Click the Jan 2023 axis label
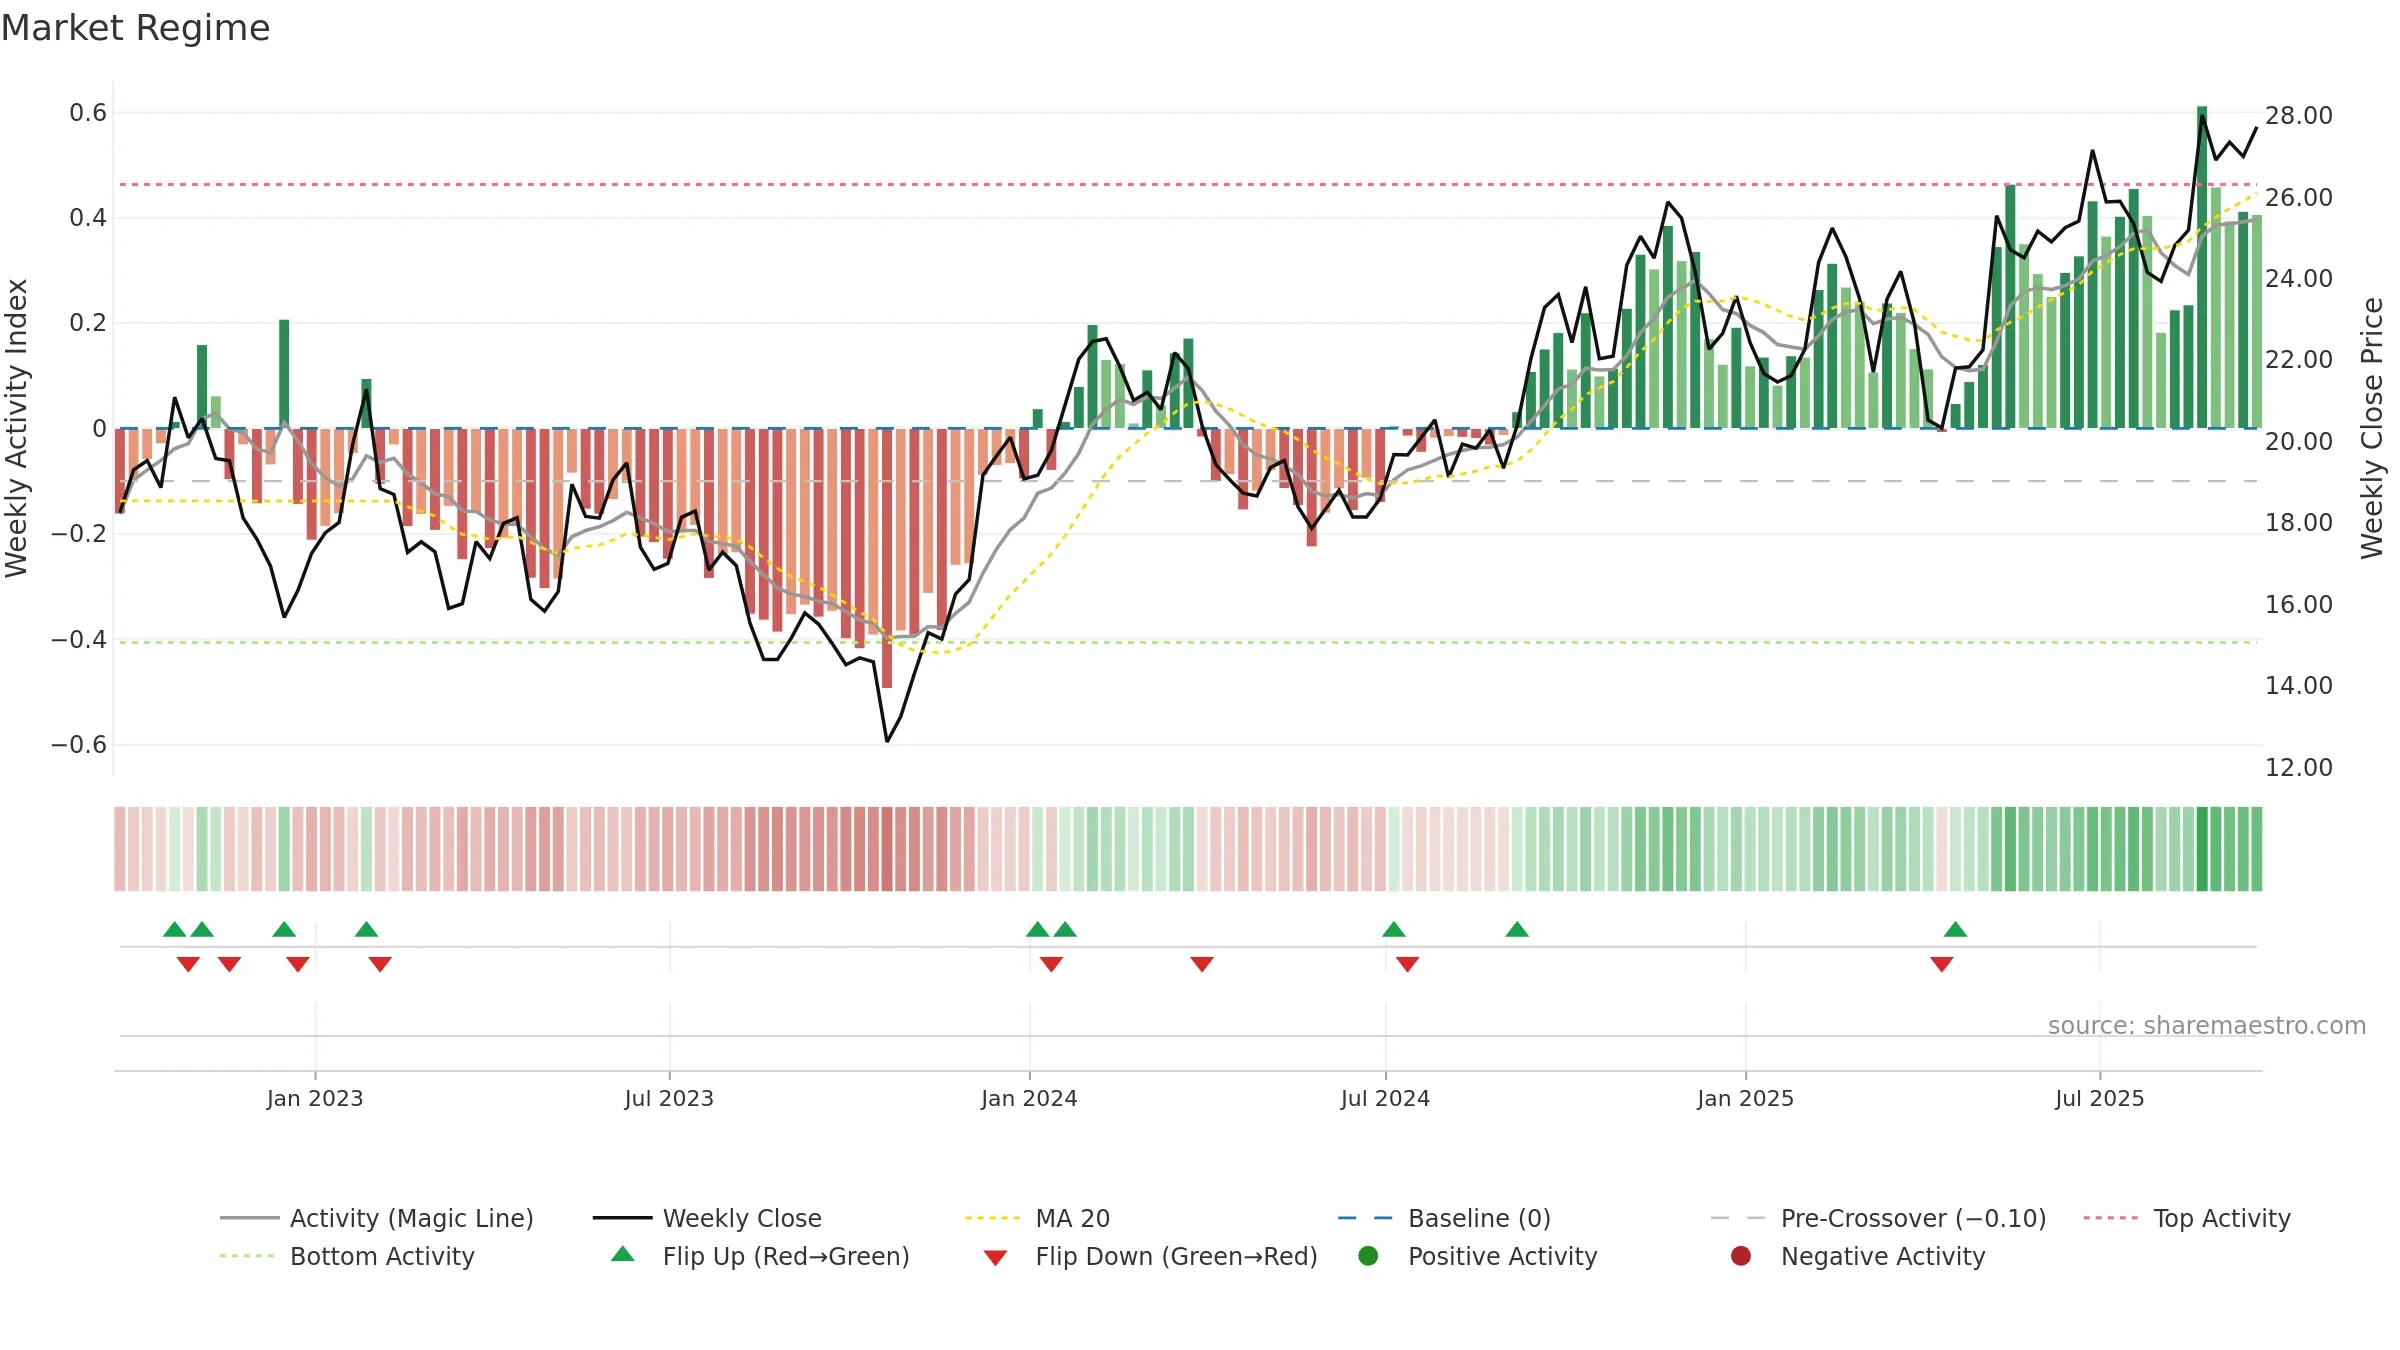Image resolution: width=2400 pixels, height=1350 pixels. point(315,1098)
